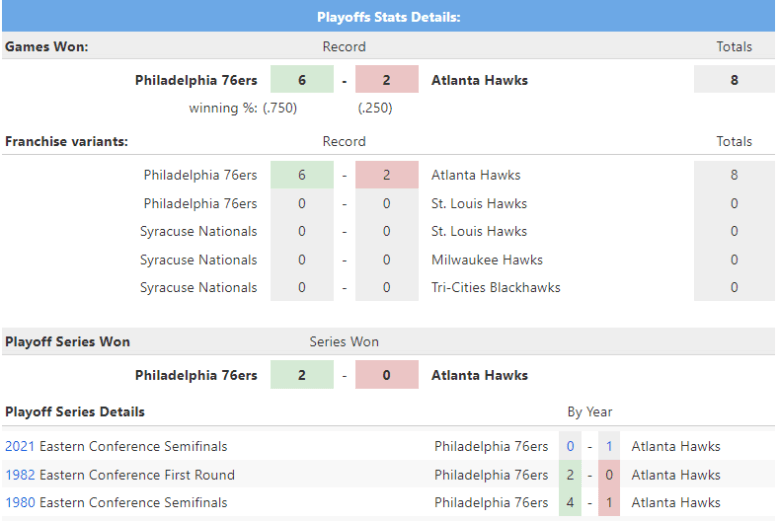Click the red 0 series won box

(x=386, y=376)
